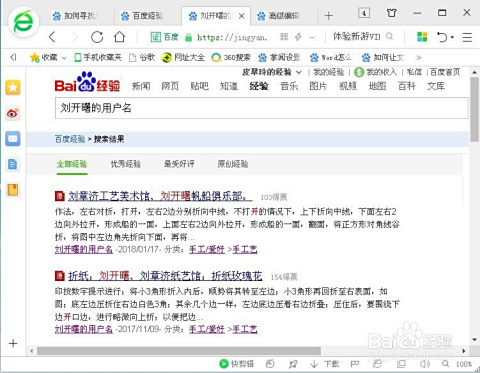
Task: Open the 下载 downloads button
Action: click(324, 364)
